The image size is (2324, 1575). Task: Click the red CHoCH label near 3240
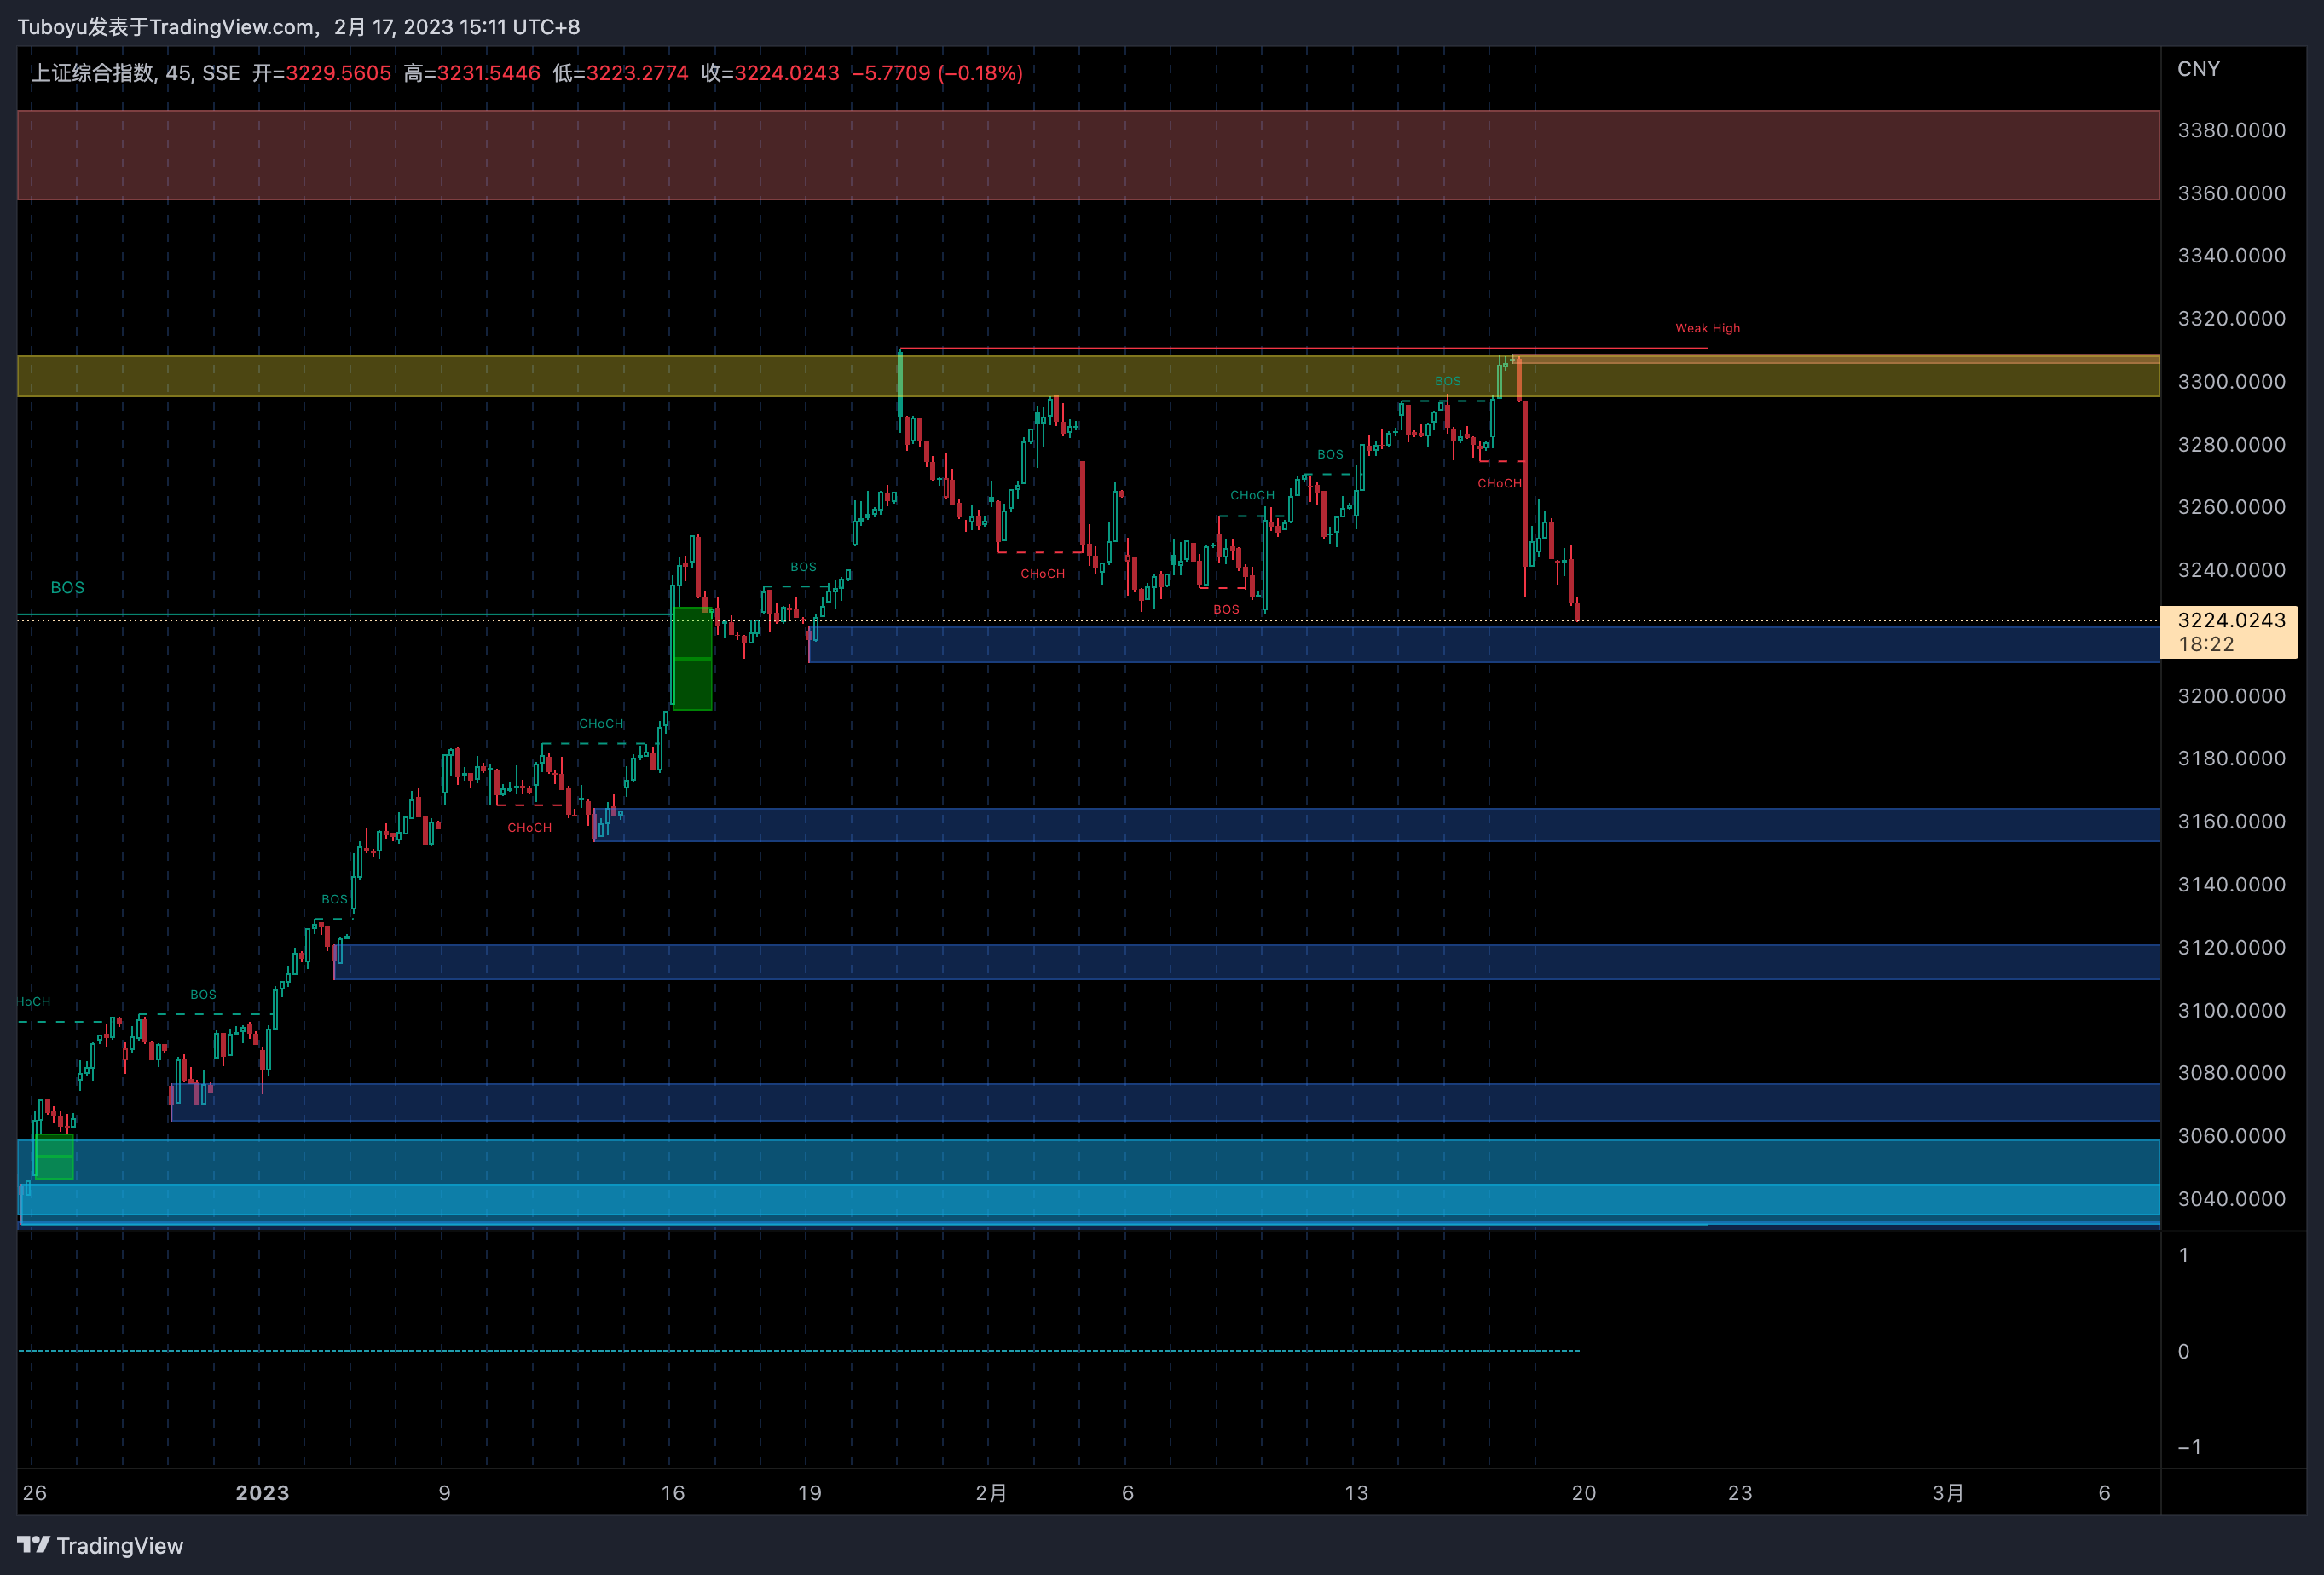(x=1042, y=574)
